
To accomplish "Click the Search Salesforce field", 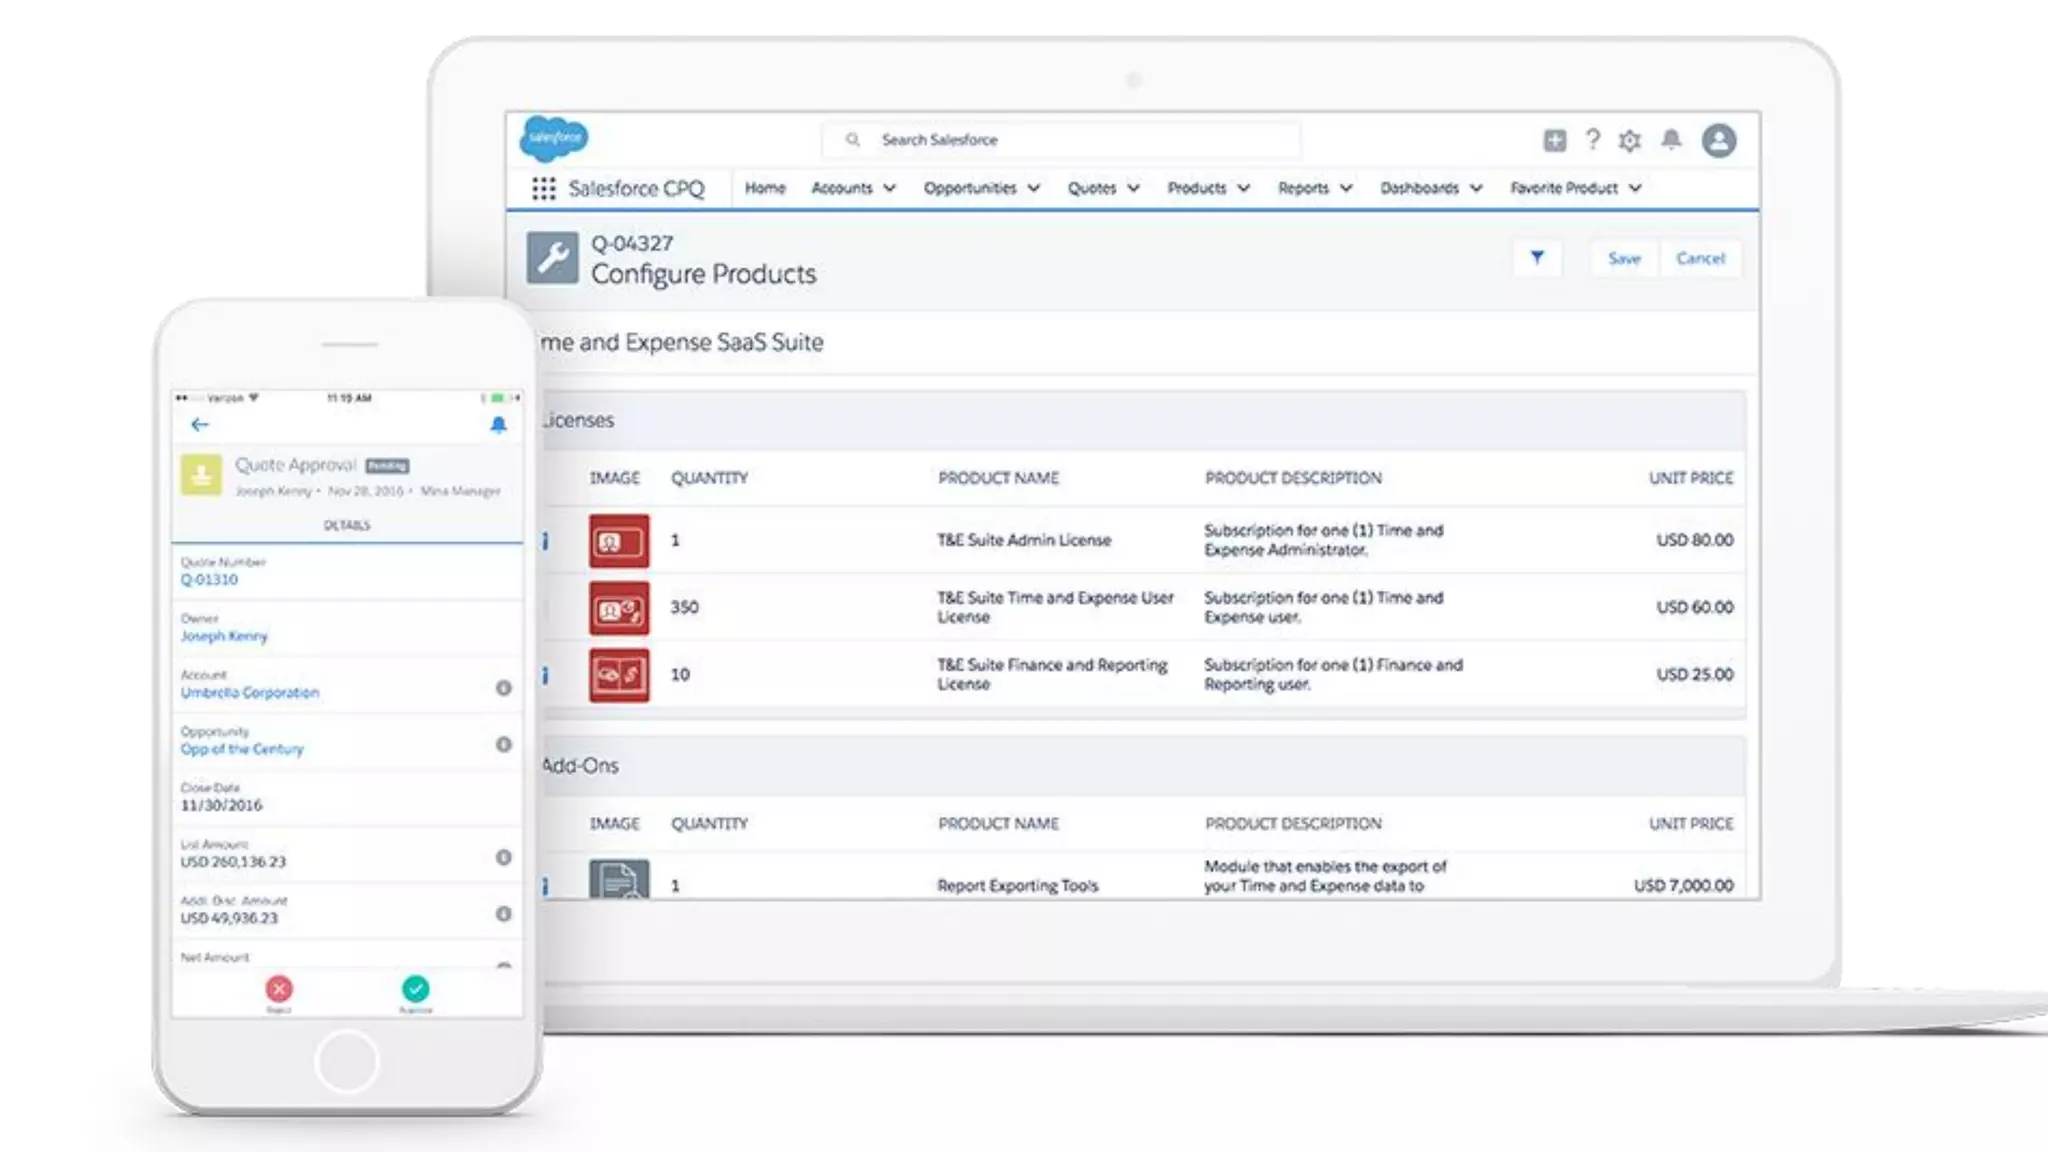I will coord(1060,140).
